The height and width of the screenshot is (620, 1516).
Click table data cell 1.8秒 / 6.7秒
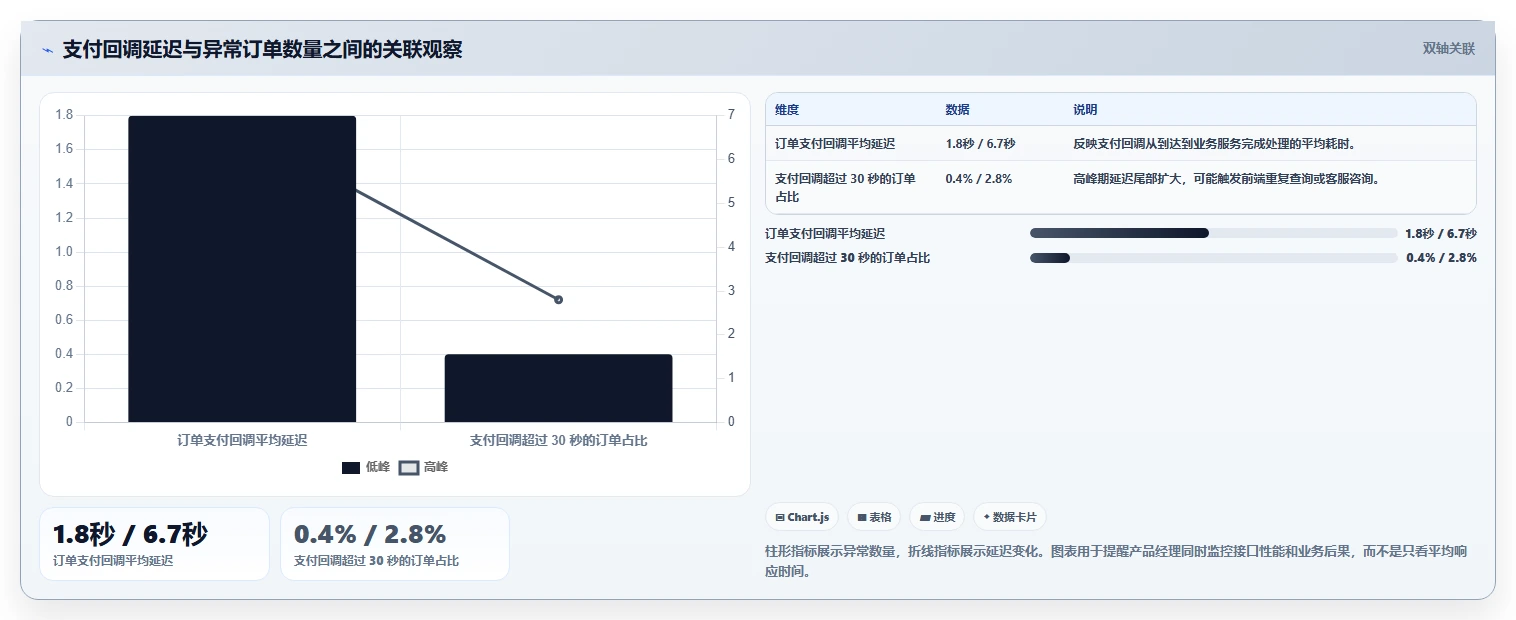pyautogui.click(x=980, y=144)
